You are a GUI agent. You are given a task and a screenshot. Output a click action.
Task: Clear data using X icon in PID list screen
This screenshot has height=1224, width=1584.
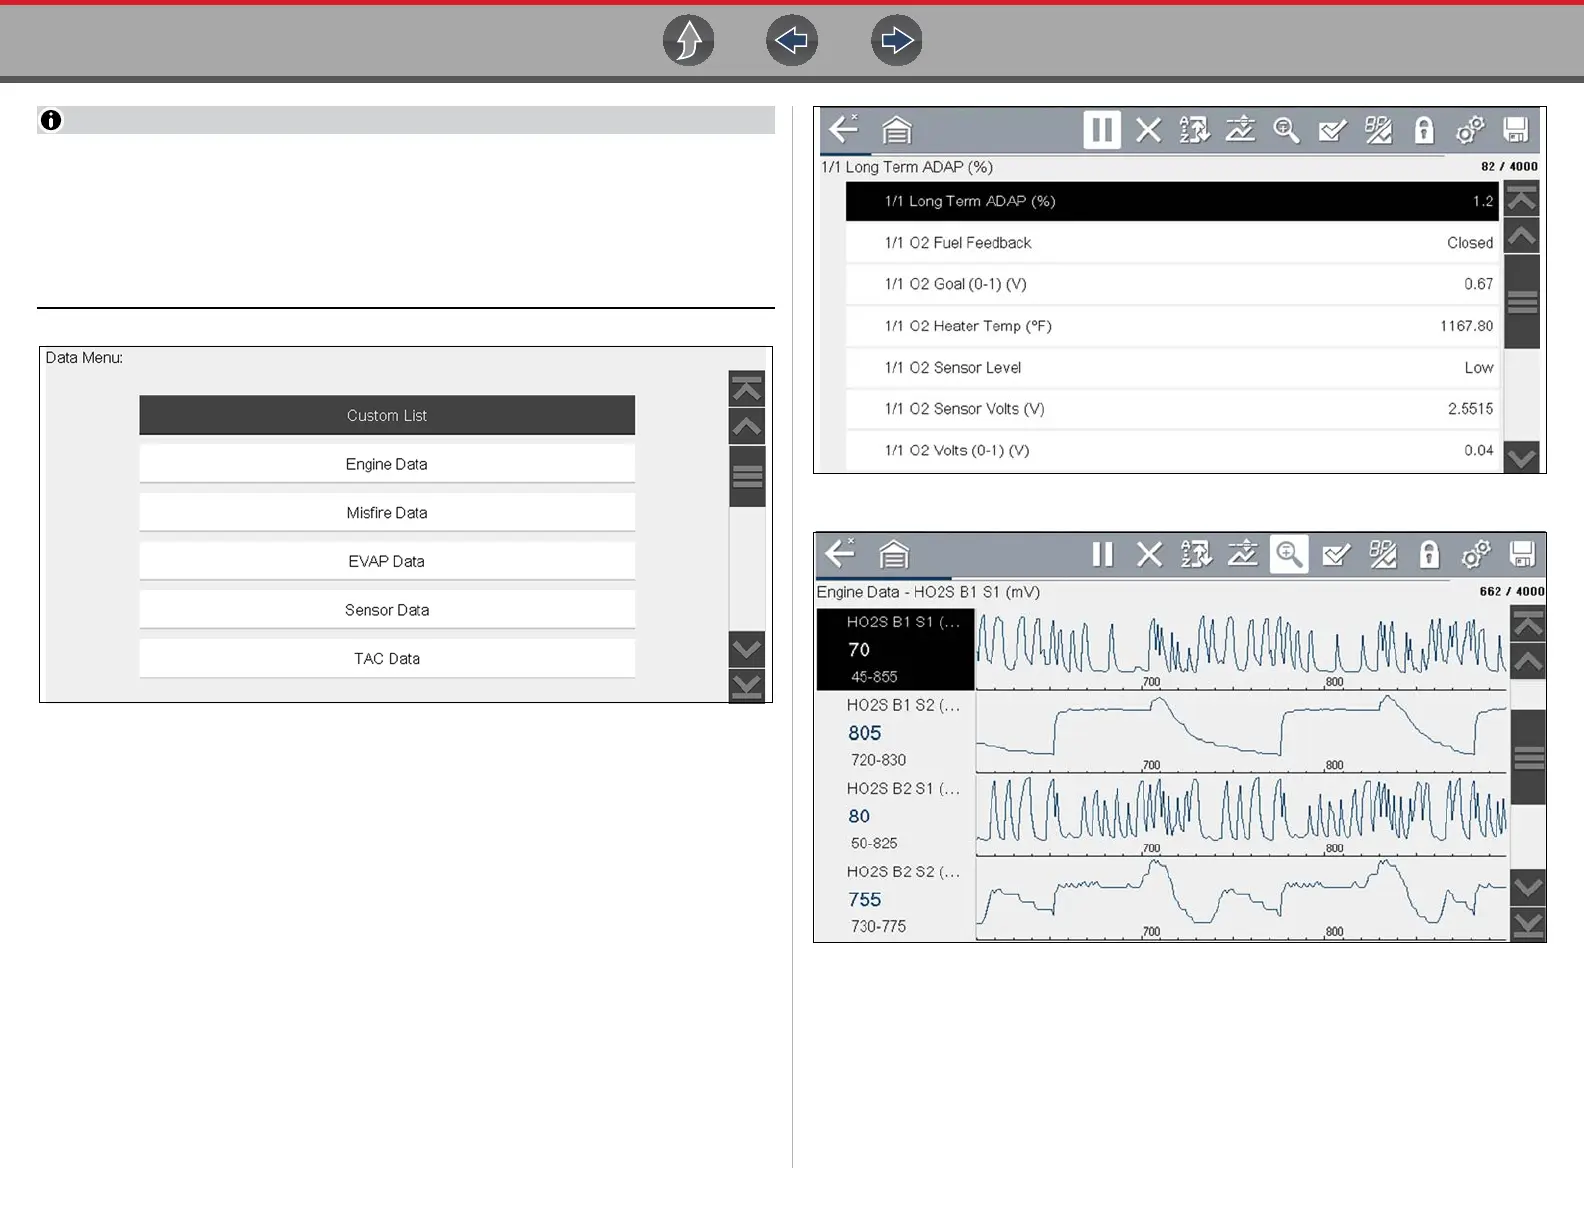1149,130
